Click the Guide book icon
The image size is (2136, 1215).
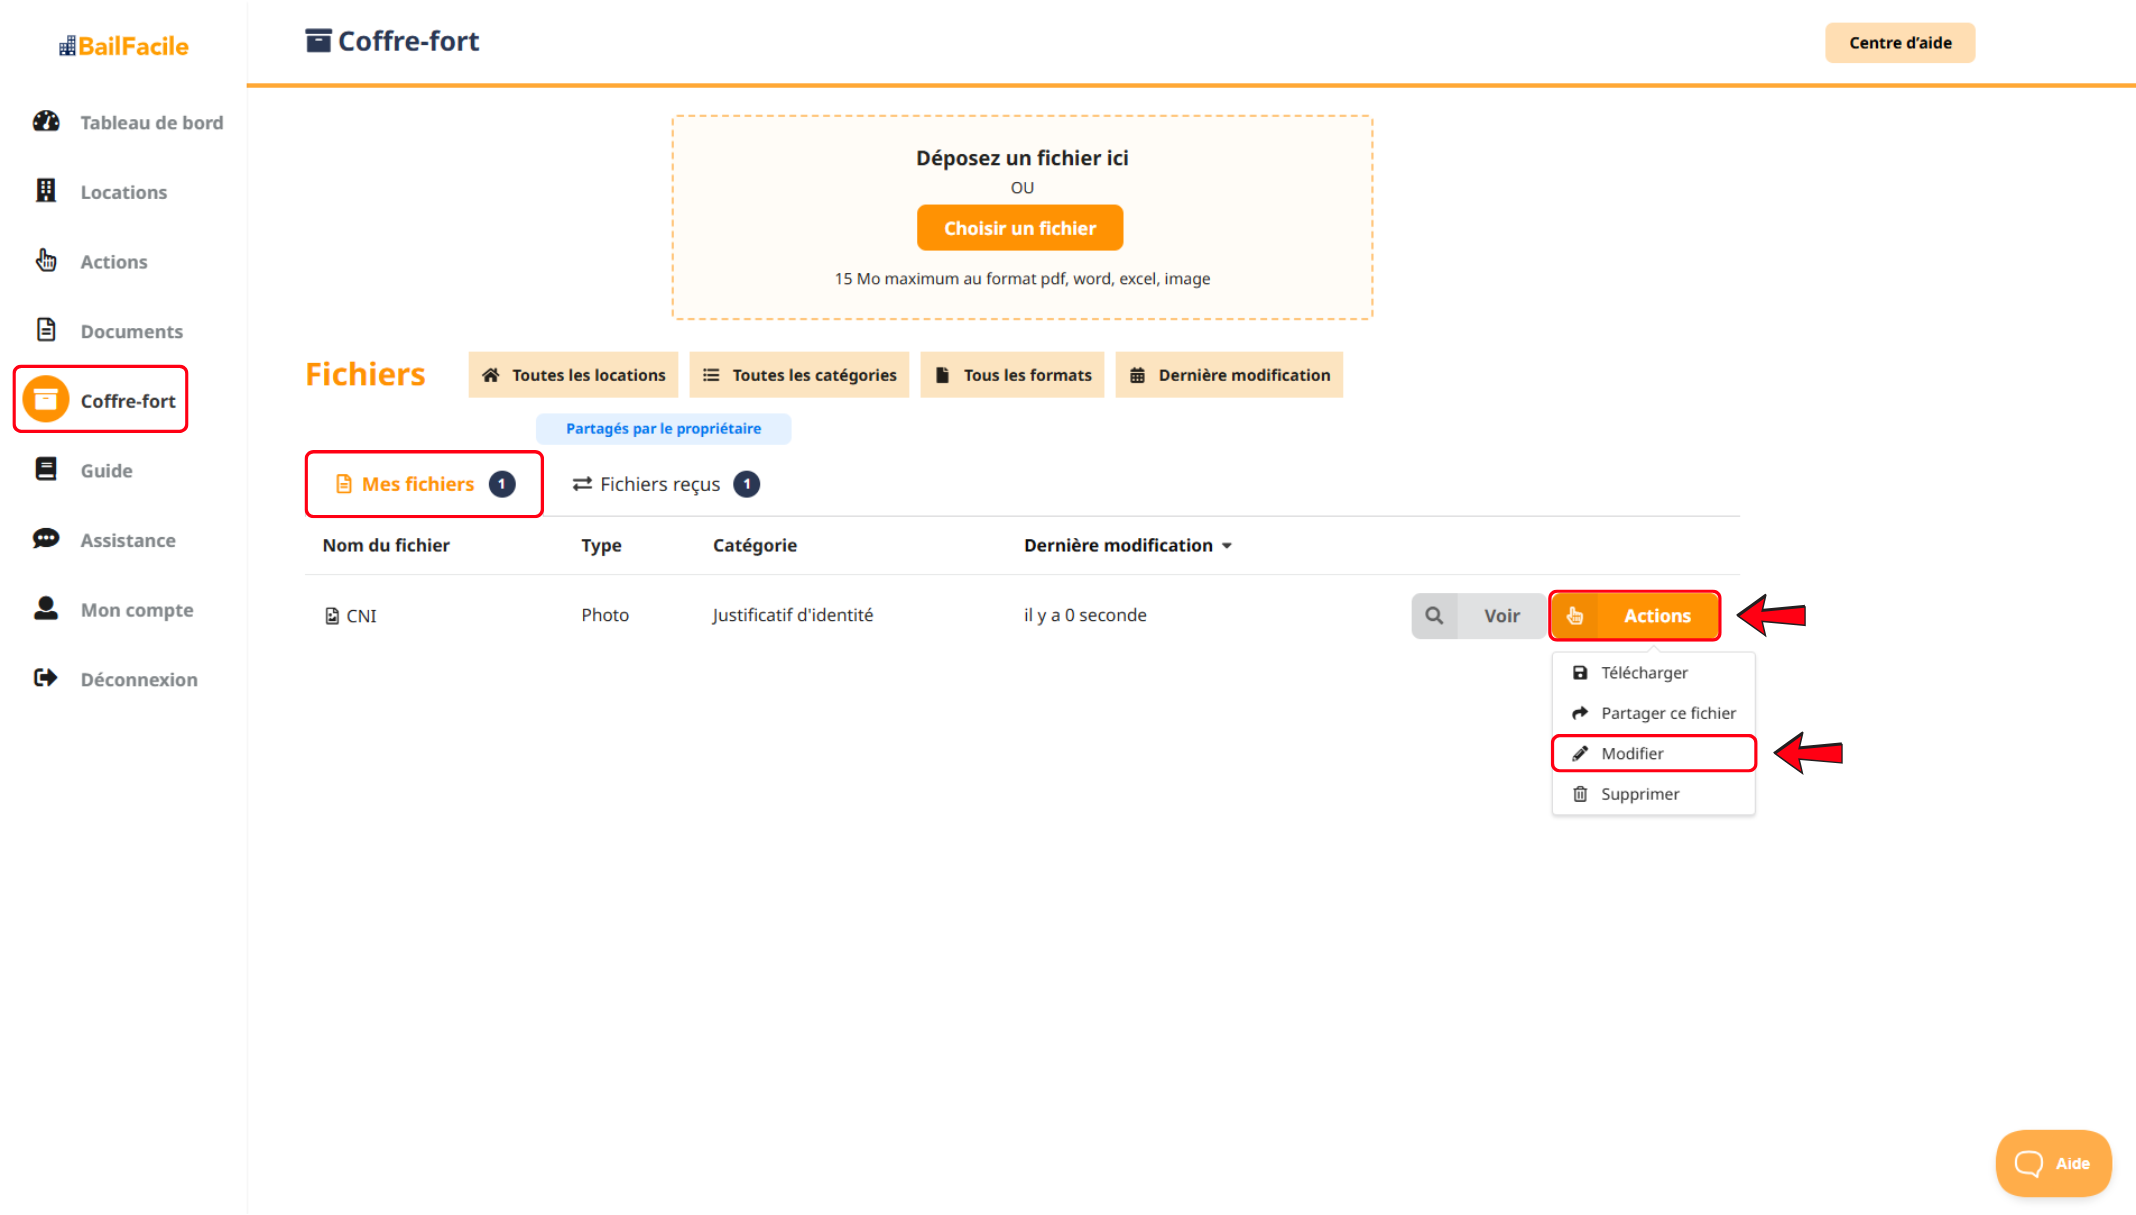[46, 469]
